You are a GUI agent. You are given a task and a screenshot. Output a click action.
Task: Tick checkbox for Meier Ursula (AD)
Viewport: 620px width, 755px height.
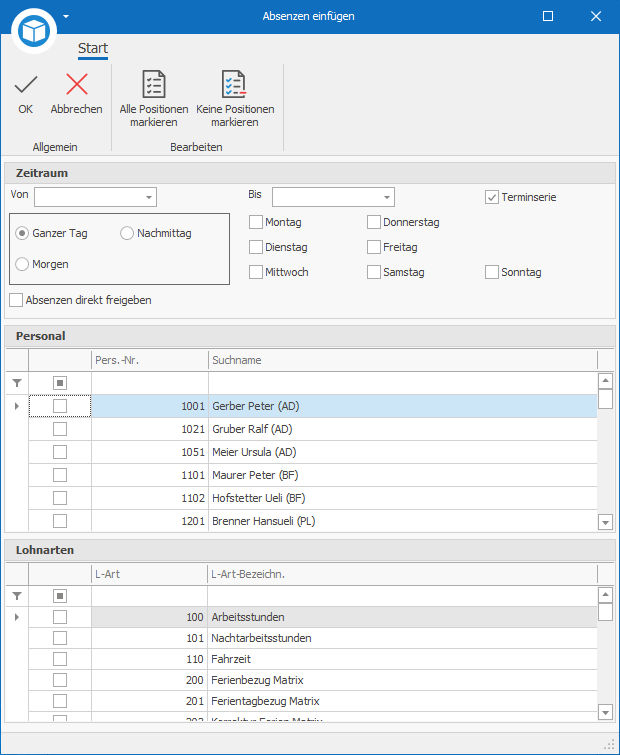click(60, 452)
